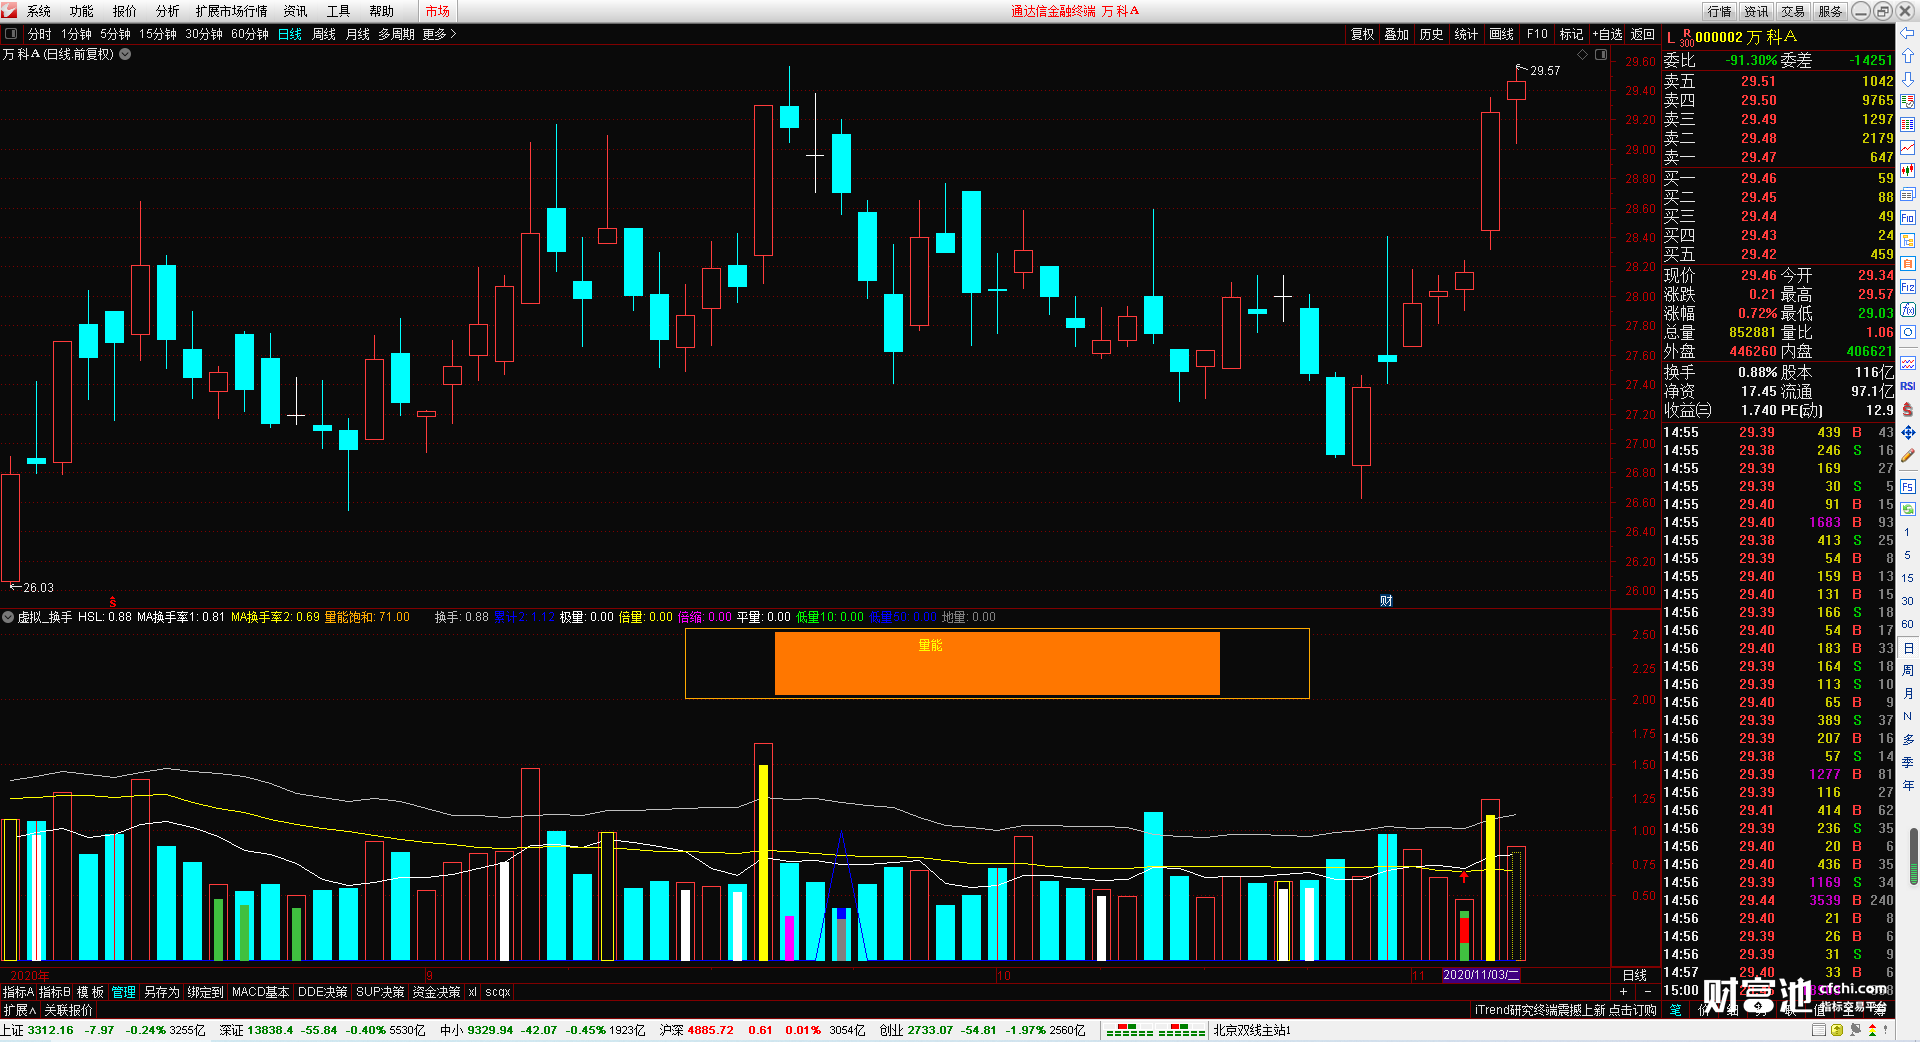Image resolution: width=1920 pixels, height=1042 pixels.
Task: Click the wave indicator icon in sidebar
Action: click(1907, 363)
